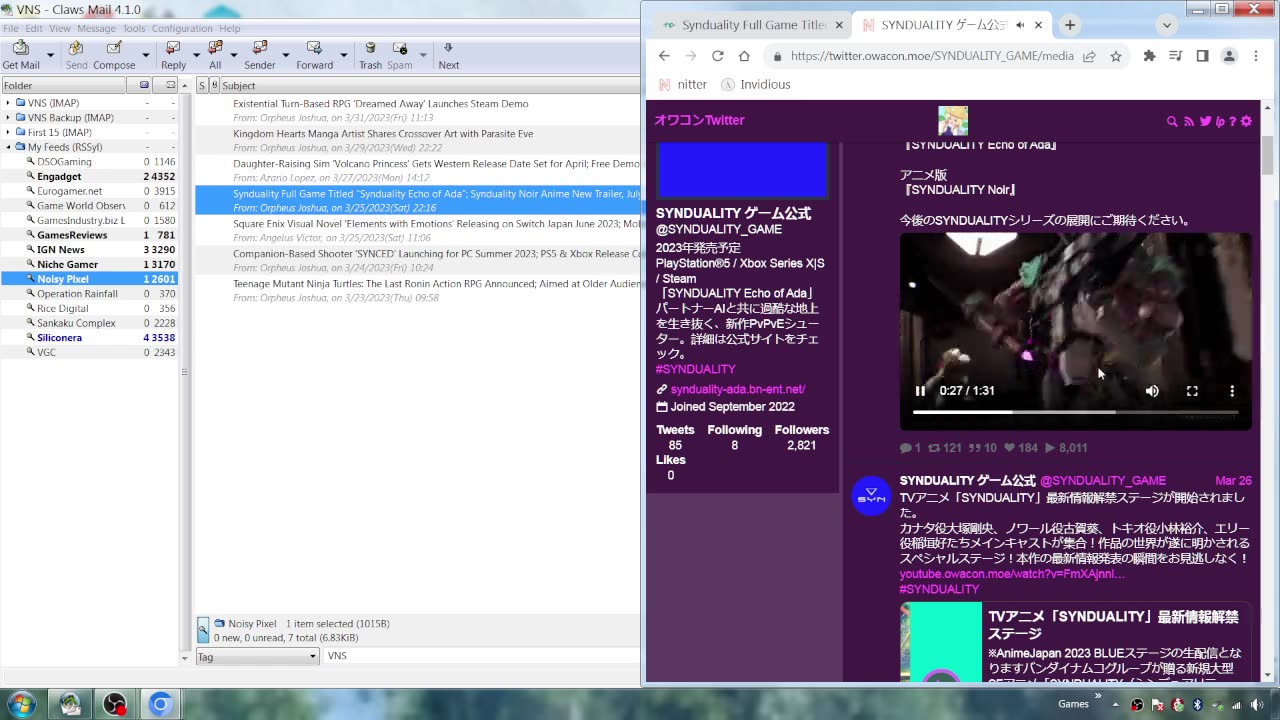The width and height of the screenshot is (1280, 720).
Task: Pause the playing video
Action: click(920, 391)
